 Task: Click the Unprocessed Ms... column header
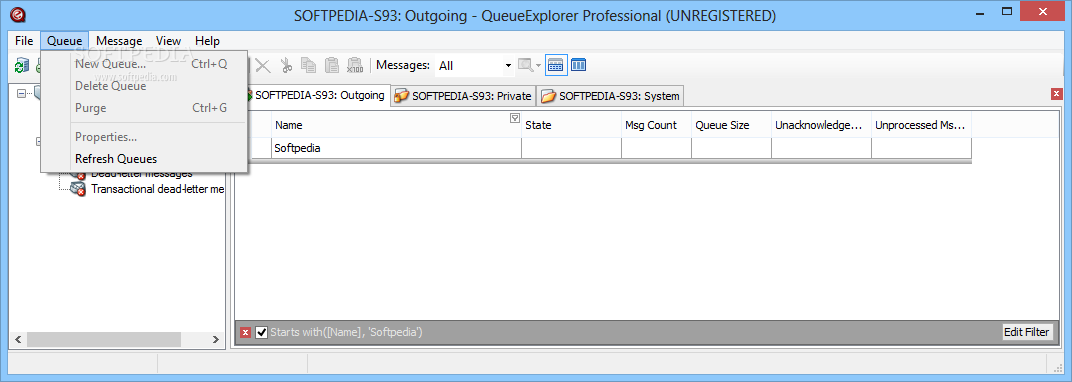922,125
